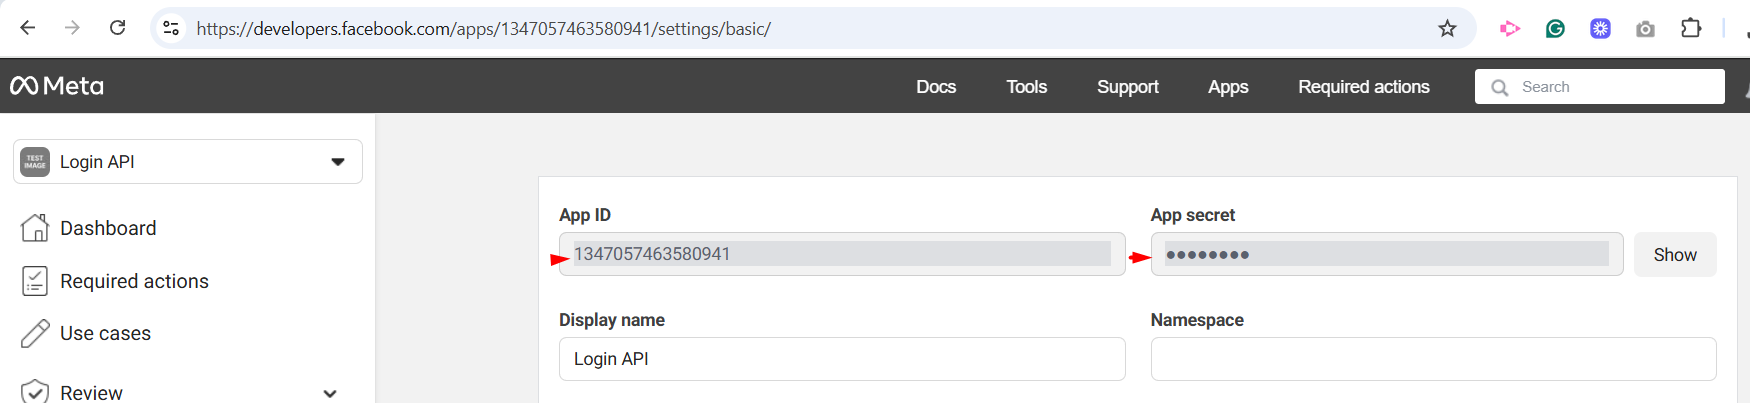The height and width of the screenshot is (403, 1750).
Task: Expand the Review section in sidebar
Action: coord(330,393)
